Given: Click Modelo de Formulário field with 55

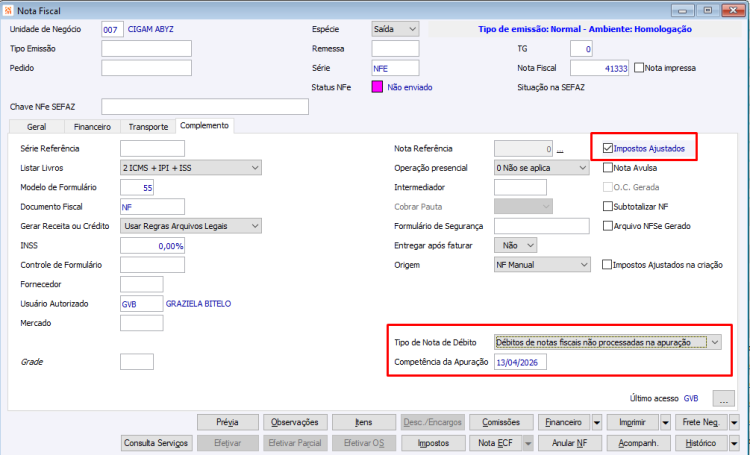Looking at the screenshot, I should (x=137, y=187).
